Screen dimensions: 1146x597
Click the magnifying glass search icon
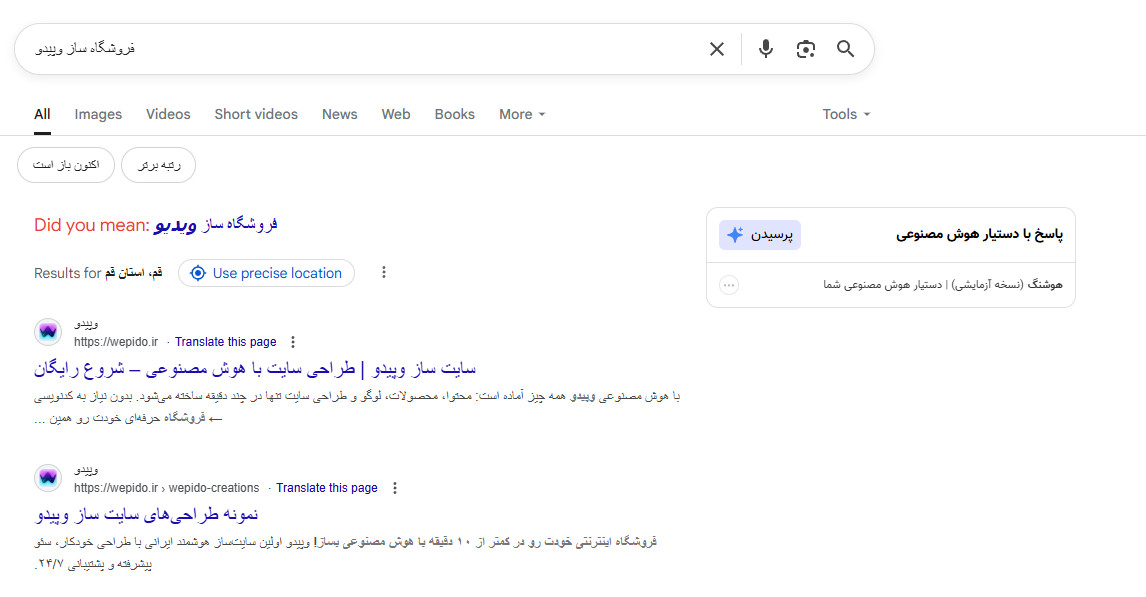pyautogui.click(x=845, y=48)
